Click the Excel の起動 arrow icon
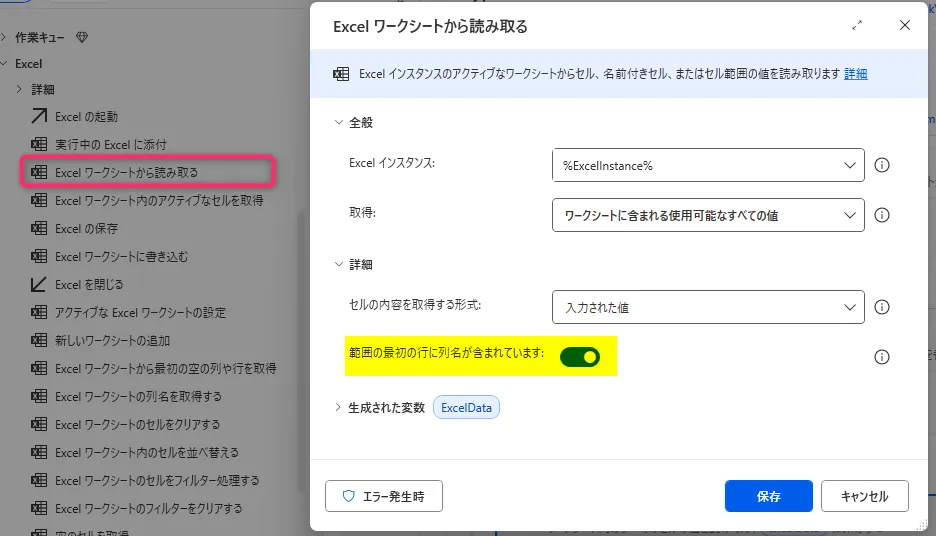The width and height of the screenshot is (936, 536). point(40,116)
